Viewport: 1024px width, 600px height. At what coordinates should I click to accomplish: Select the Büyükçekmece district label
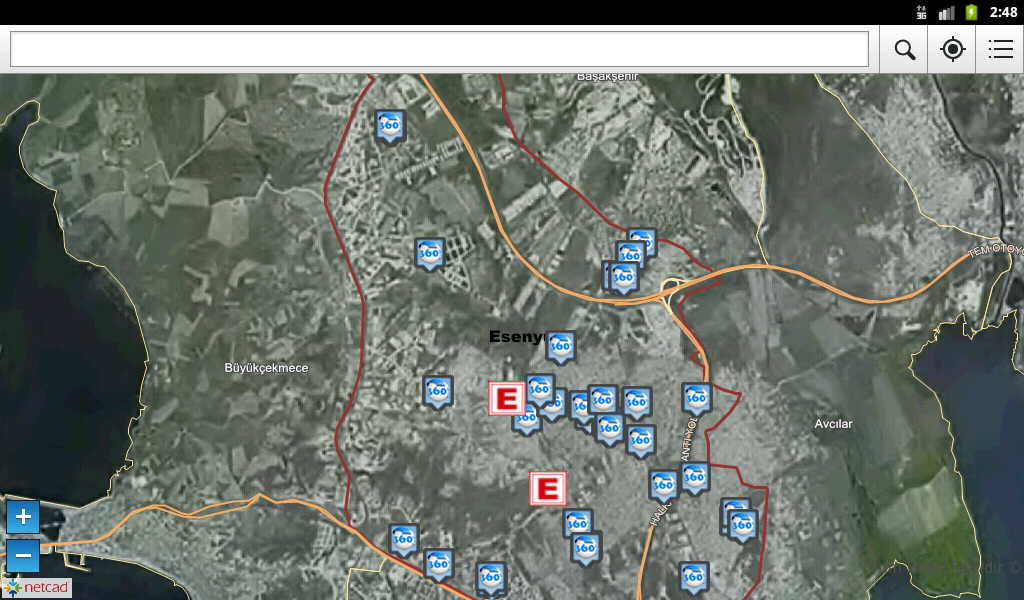(x=266, y=368)
